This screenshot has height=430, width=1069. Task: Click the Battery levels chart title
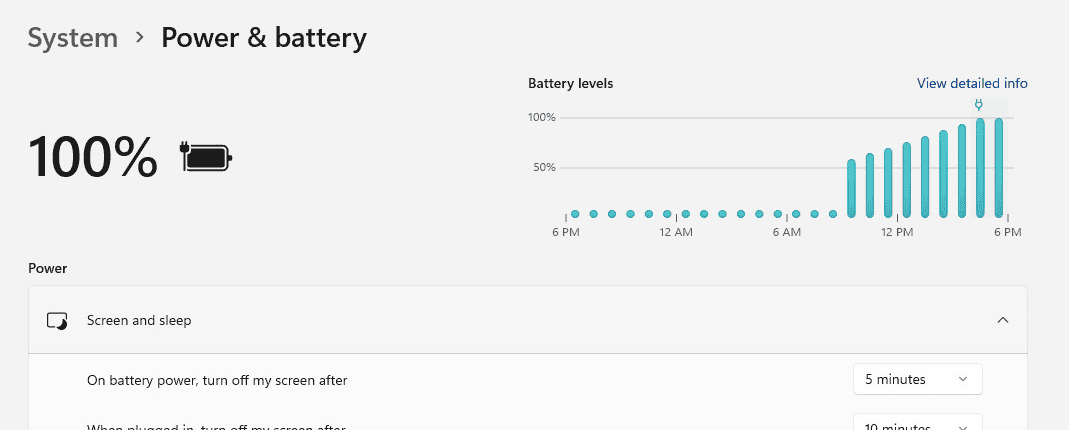coord(570,83)
